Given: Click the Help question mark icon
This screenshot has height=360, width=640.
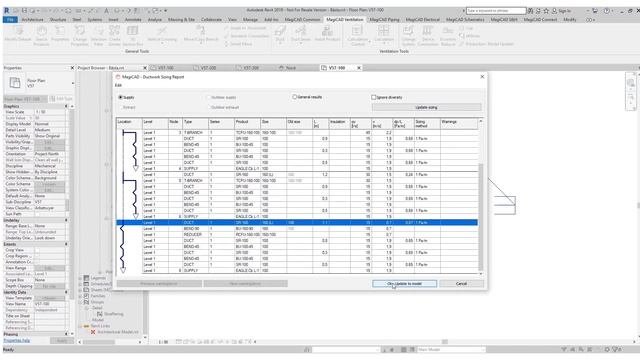Looking at the screenshot, I should [x=607, y=11].
